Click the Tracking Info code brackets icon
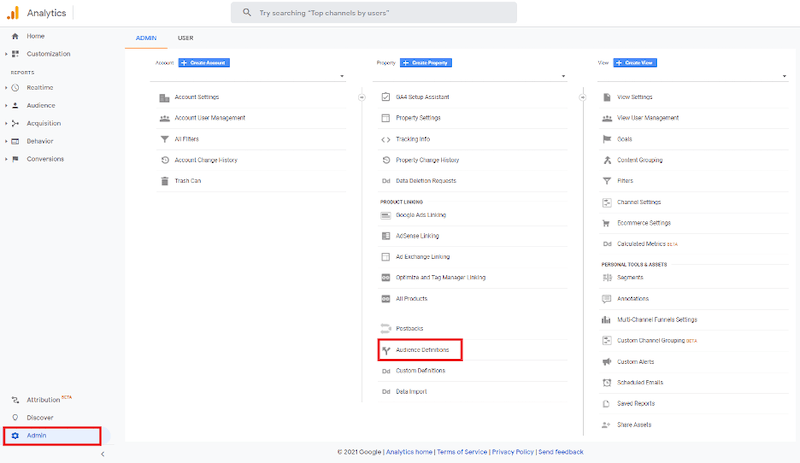The image size is (800, 463). click(x=386, y=139)
